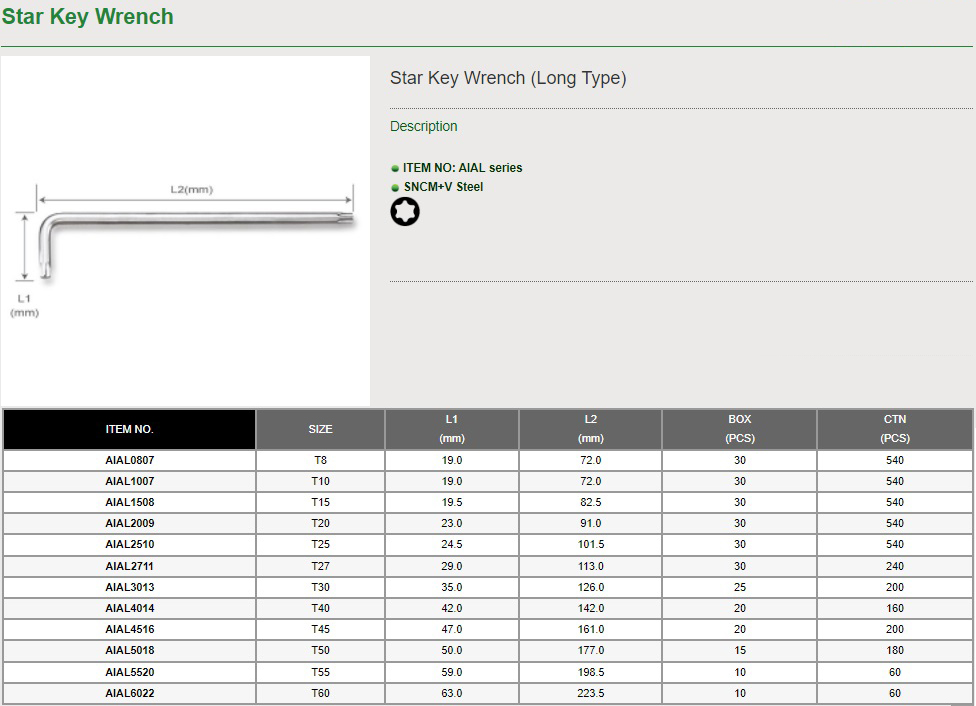Screen dimensions: 976x706
Task: Click the star key wrench product image
Action: click(x=186, y=230)
